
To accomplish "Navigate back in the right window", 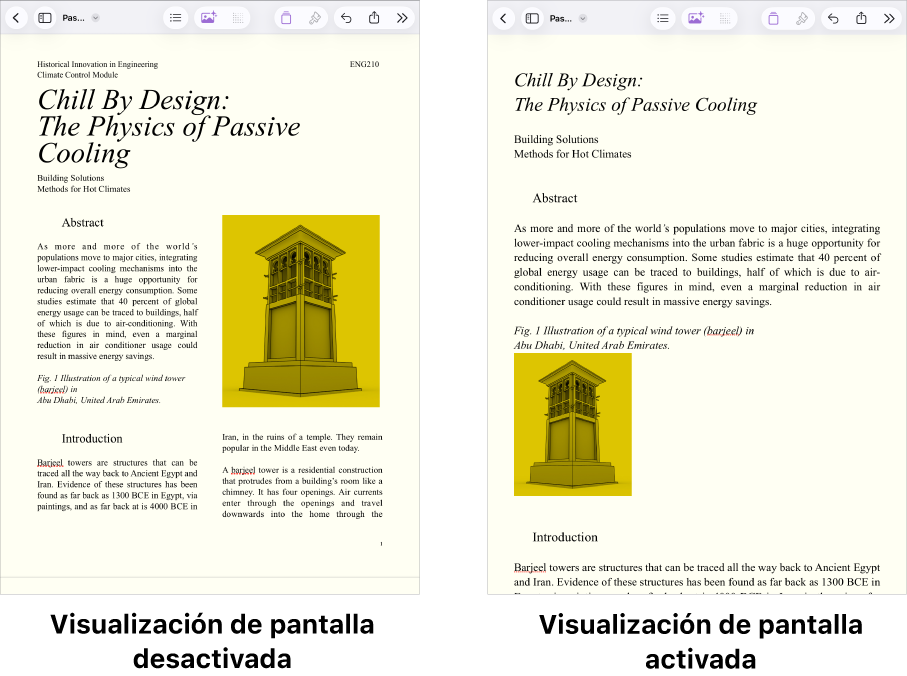I will [504, 17].
